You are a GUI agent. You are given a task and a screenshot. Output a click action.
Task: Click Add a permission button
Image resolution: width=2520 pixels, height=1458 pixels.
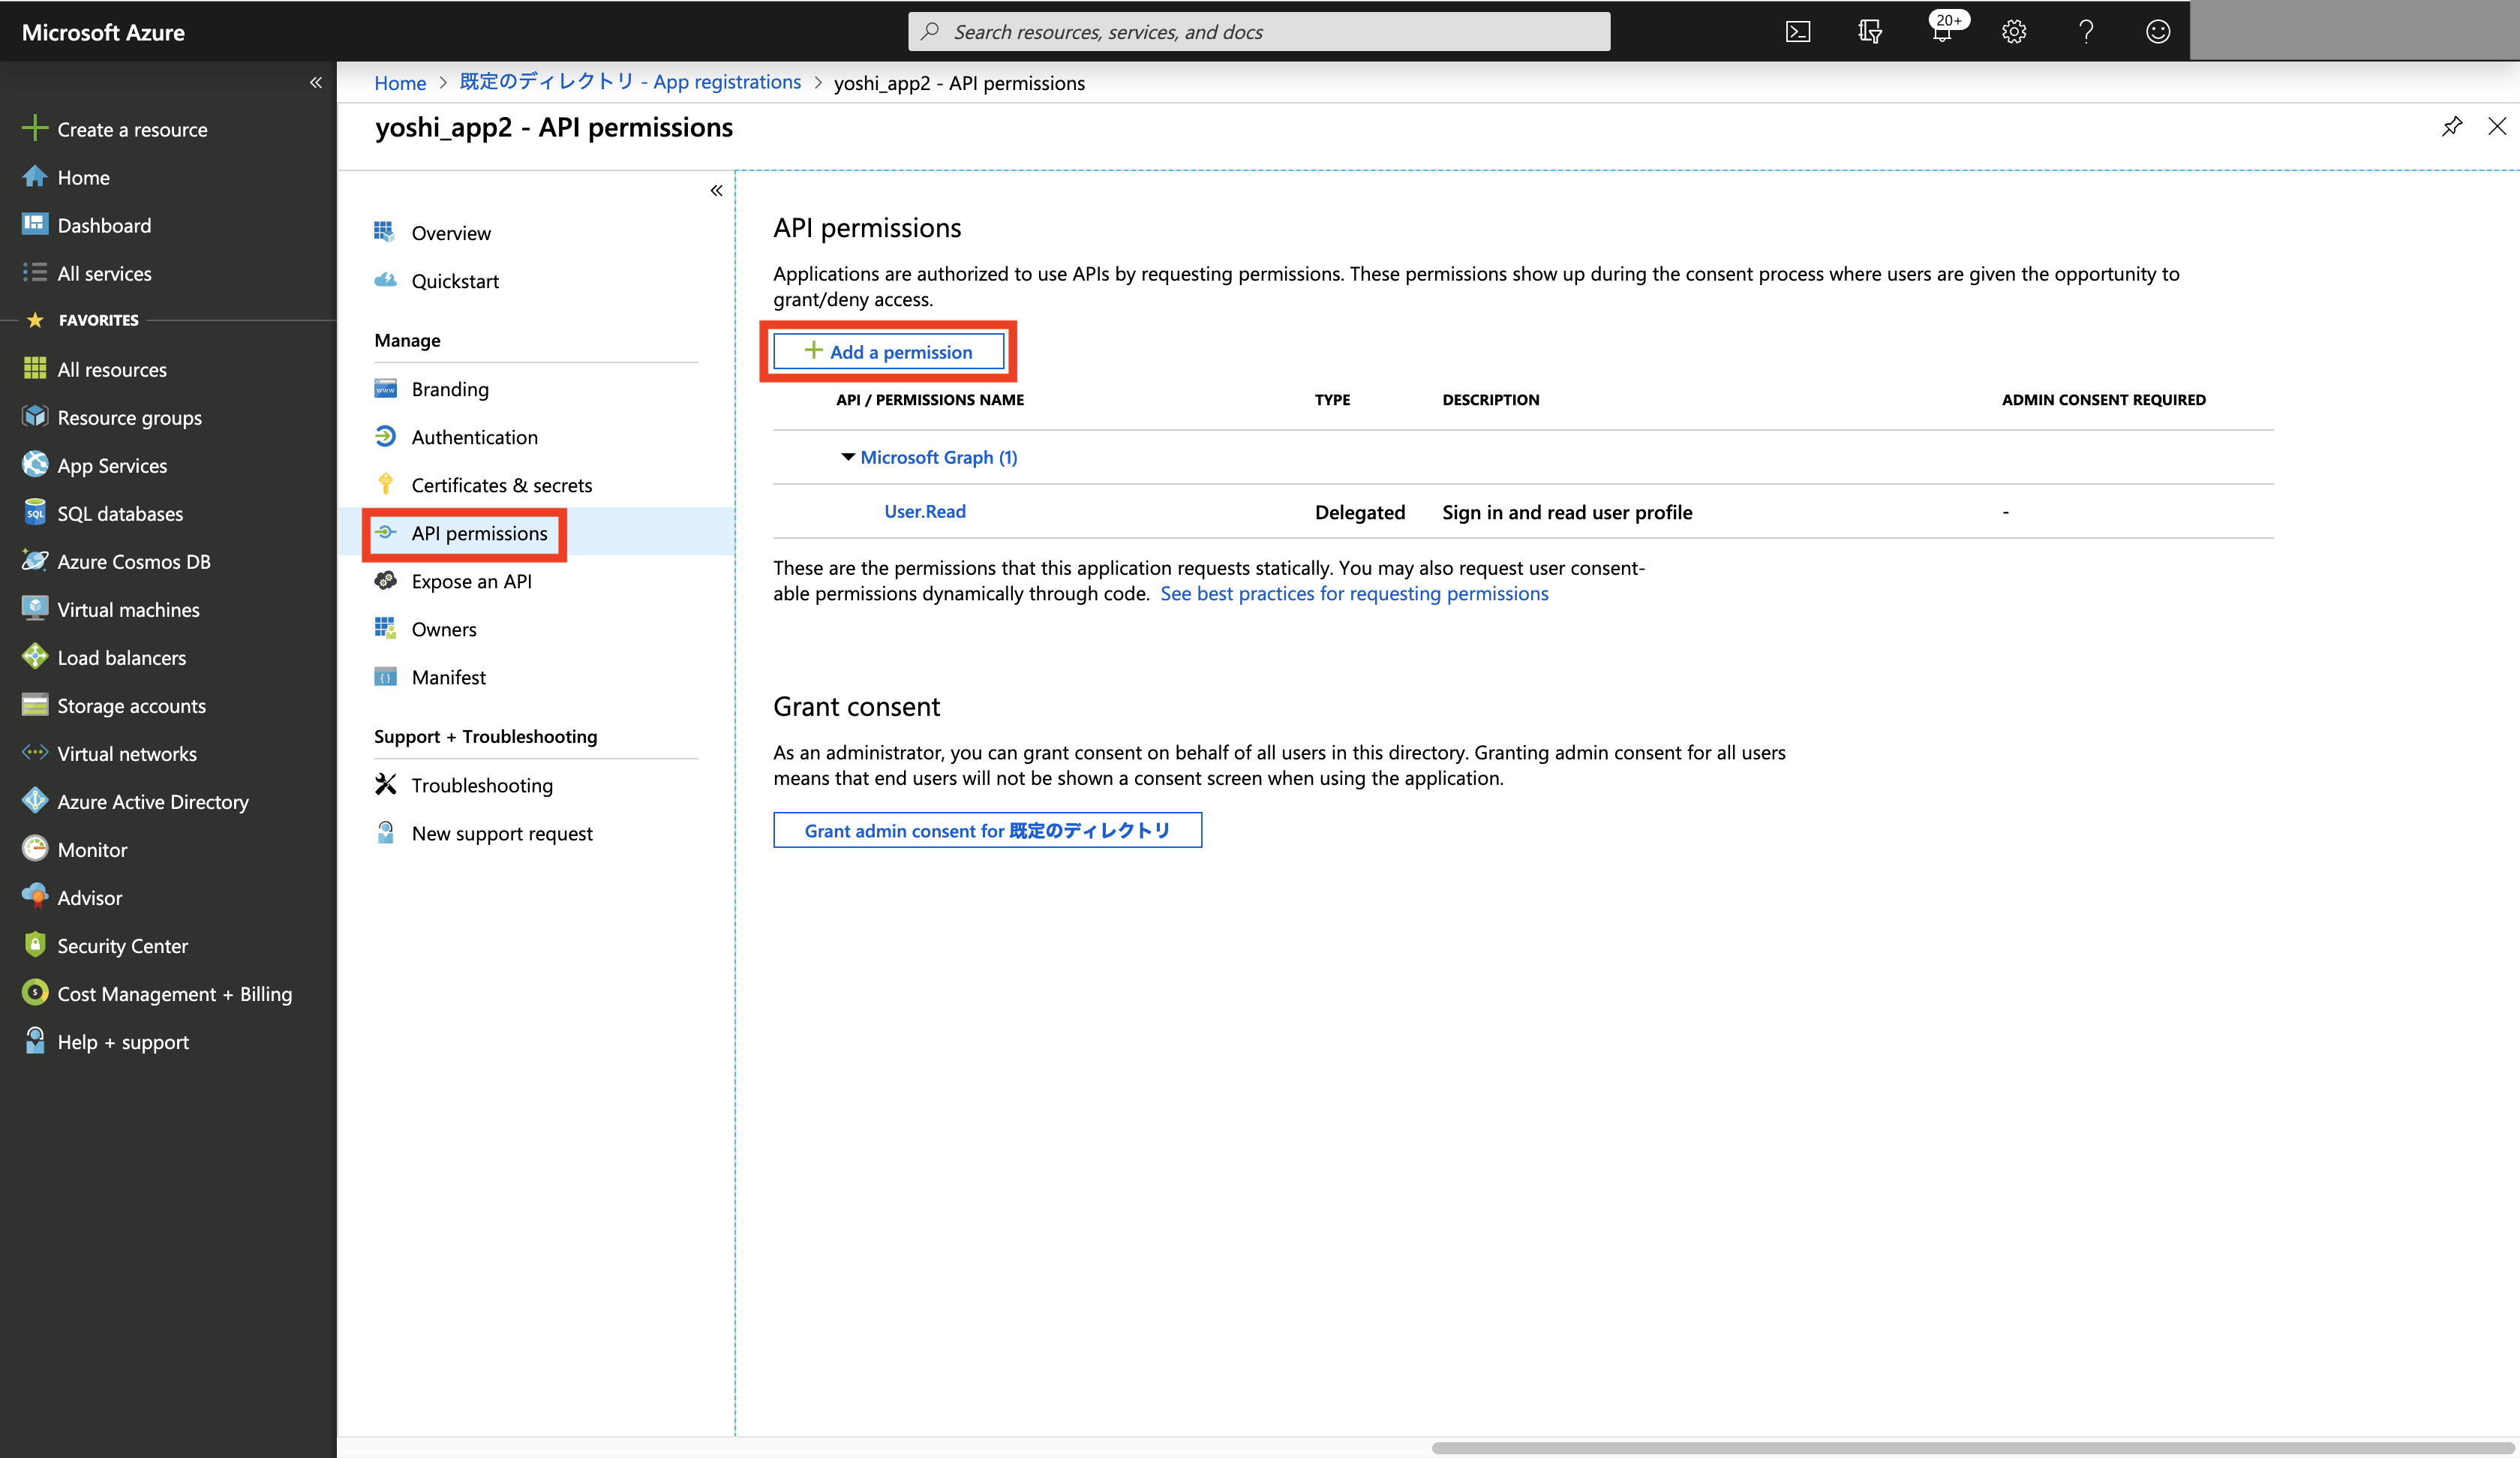pyautogui.click(x=888, y=351)
